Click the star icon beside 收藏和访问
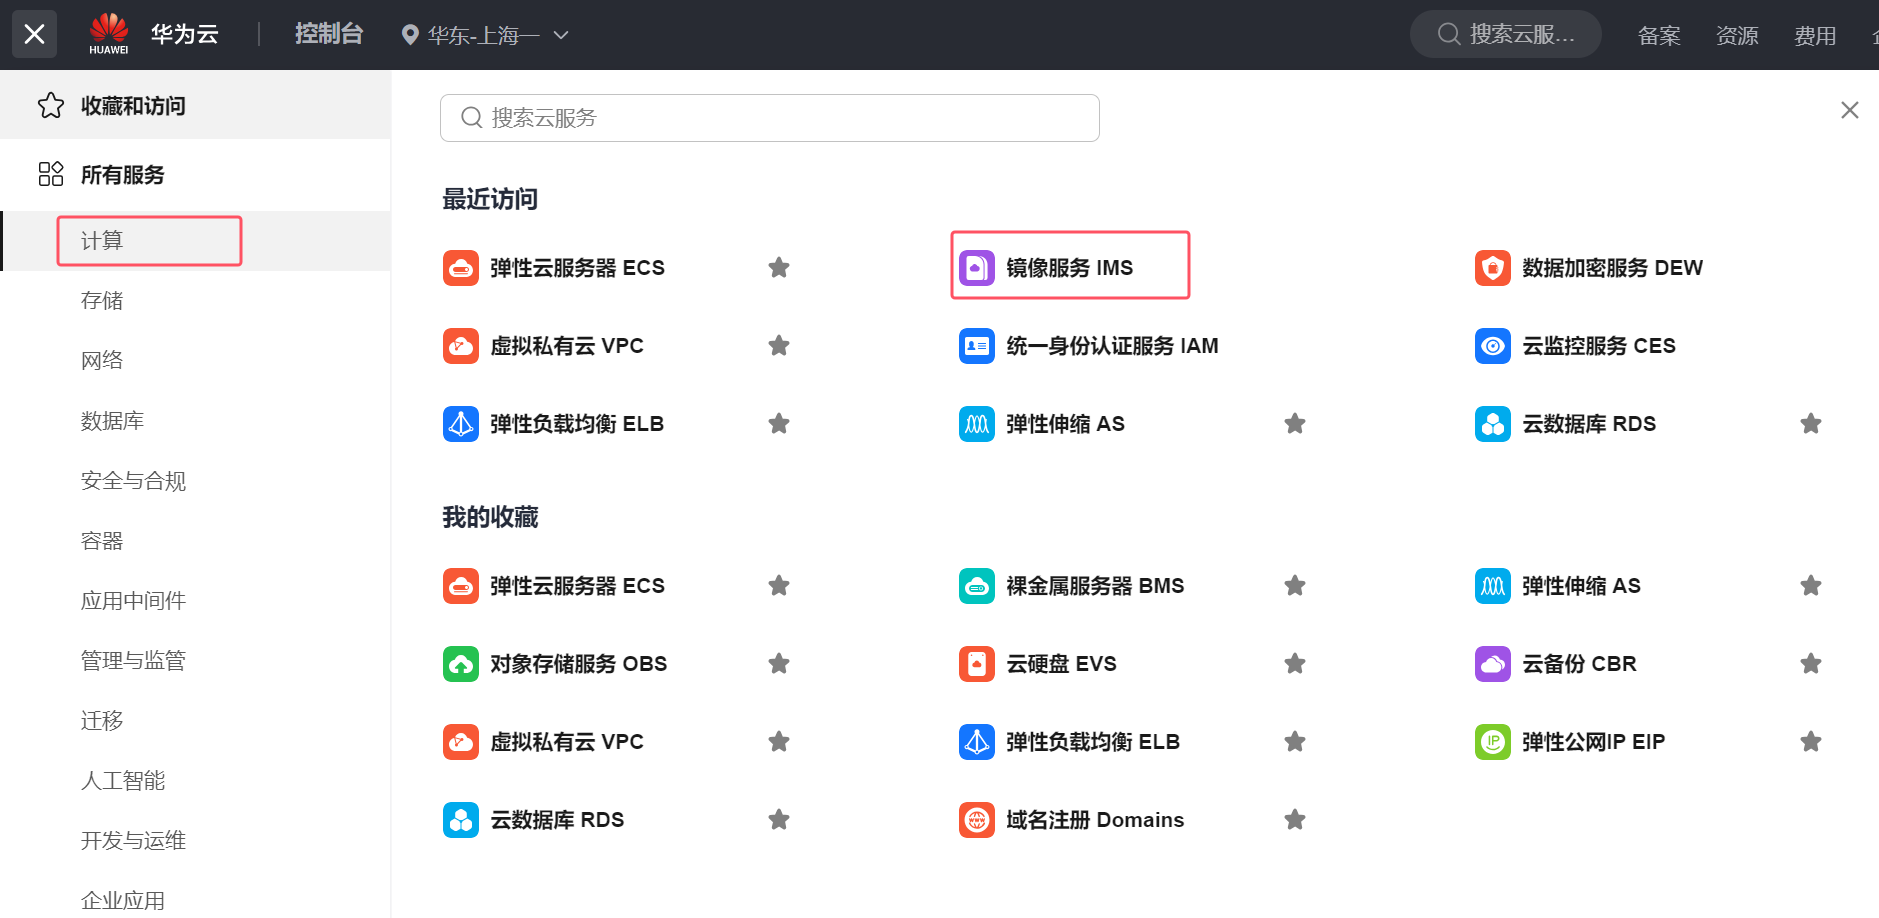1879x918 pixels. [51, 106]
